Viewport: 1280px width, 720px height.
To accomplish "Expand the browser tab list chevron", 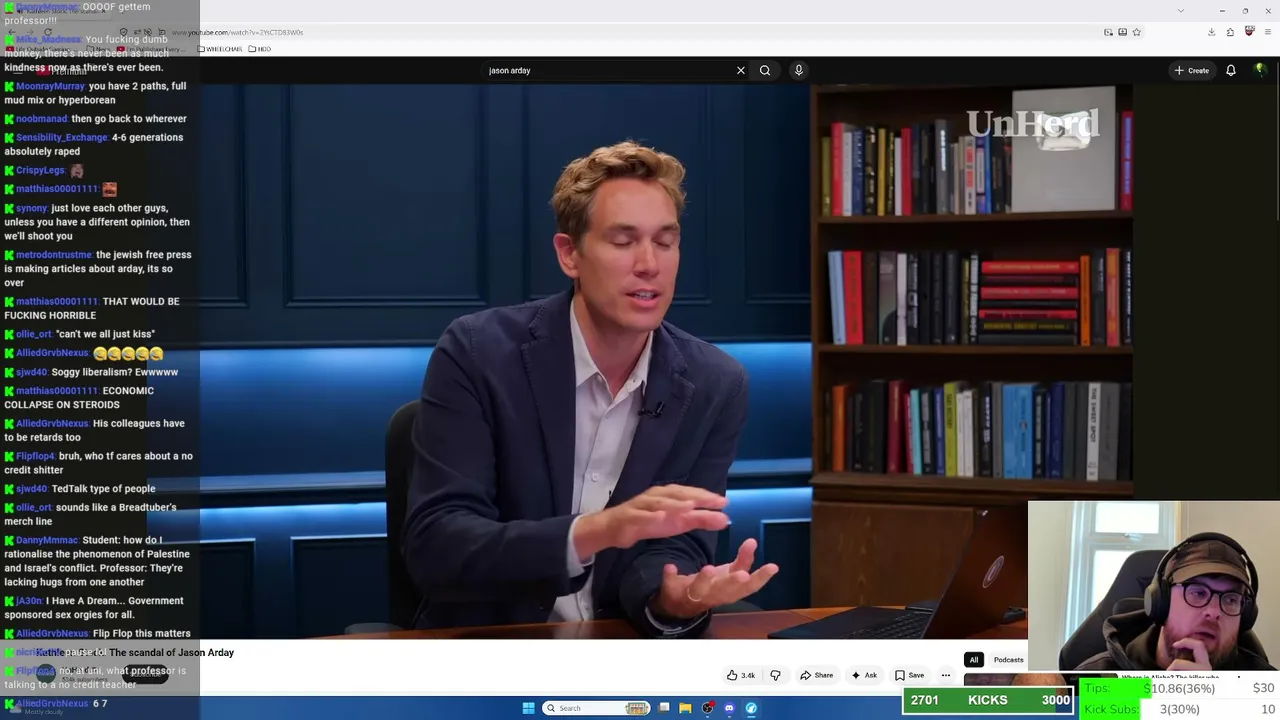I will point(1181,10).
